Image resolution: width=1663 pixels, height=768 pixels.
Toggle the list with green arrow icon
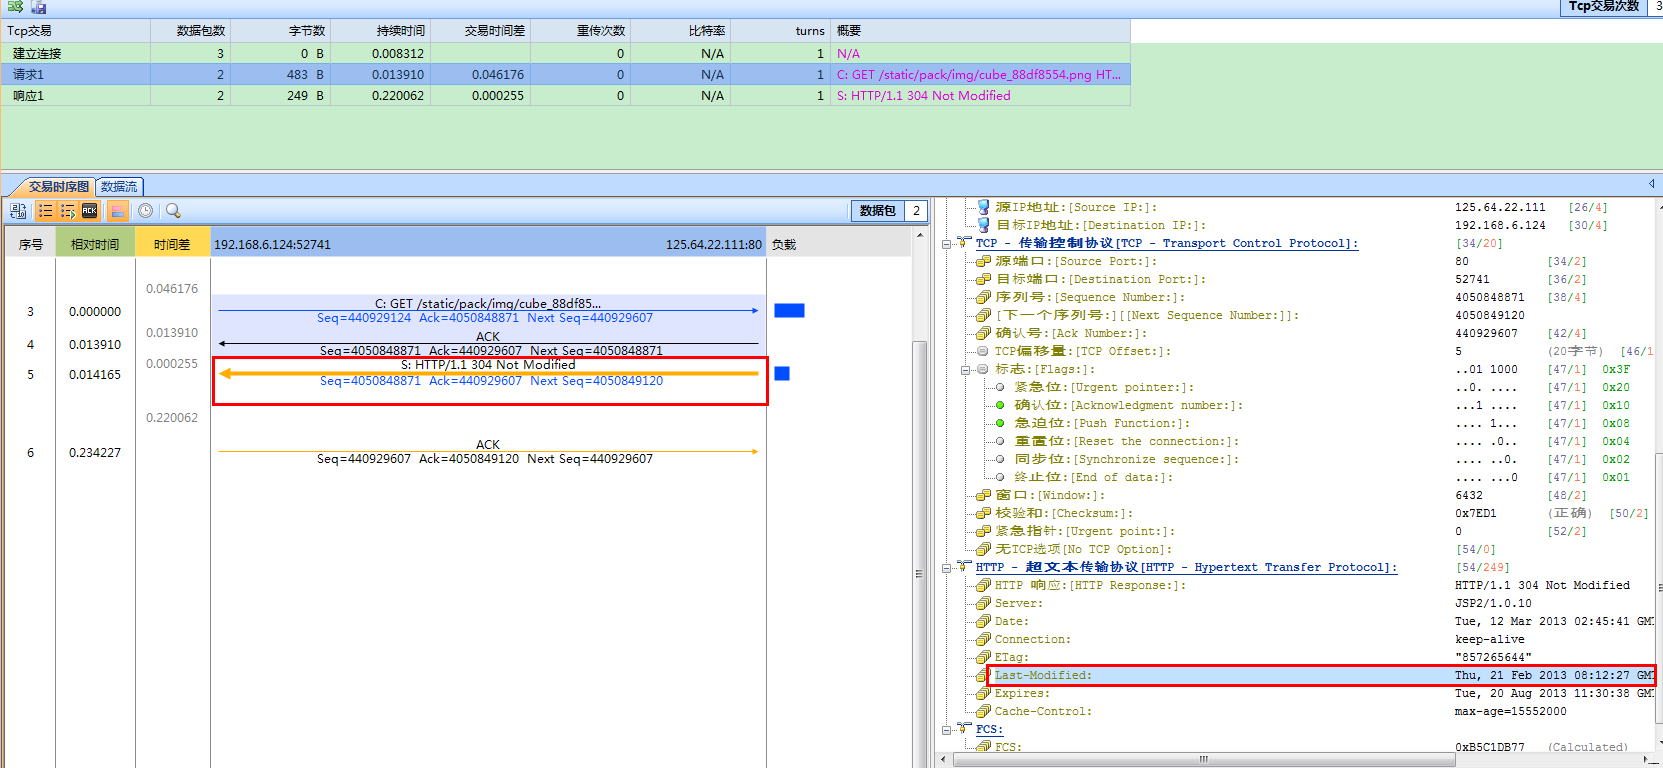pyautogui.click(x=67, y=211)
